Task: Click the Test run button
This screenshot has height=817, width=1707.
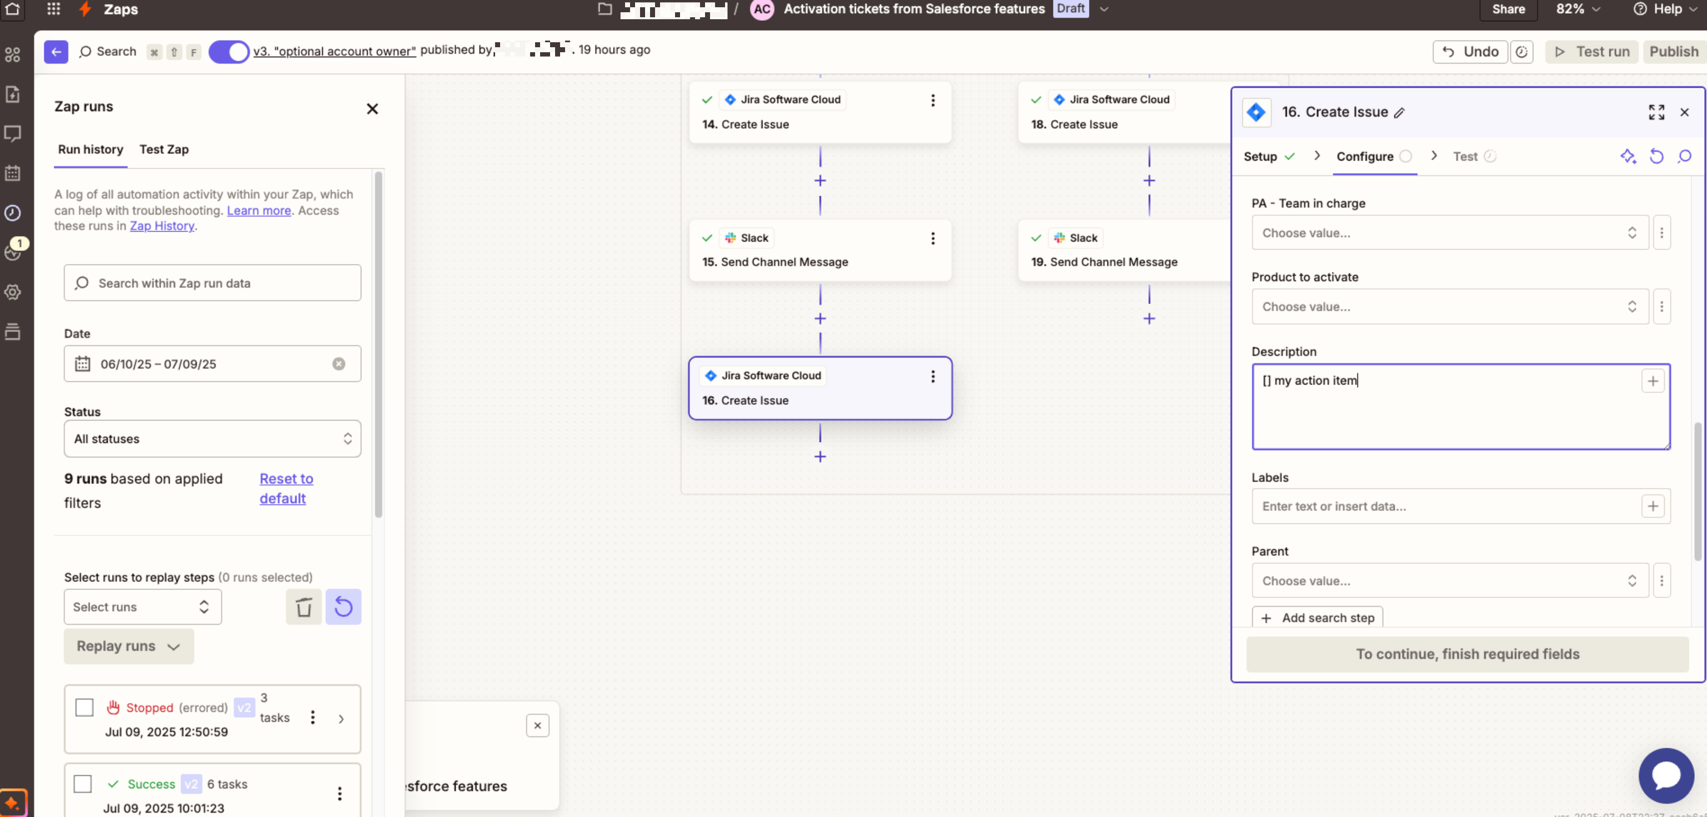Action: click(1591, 52)
